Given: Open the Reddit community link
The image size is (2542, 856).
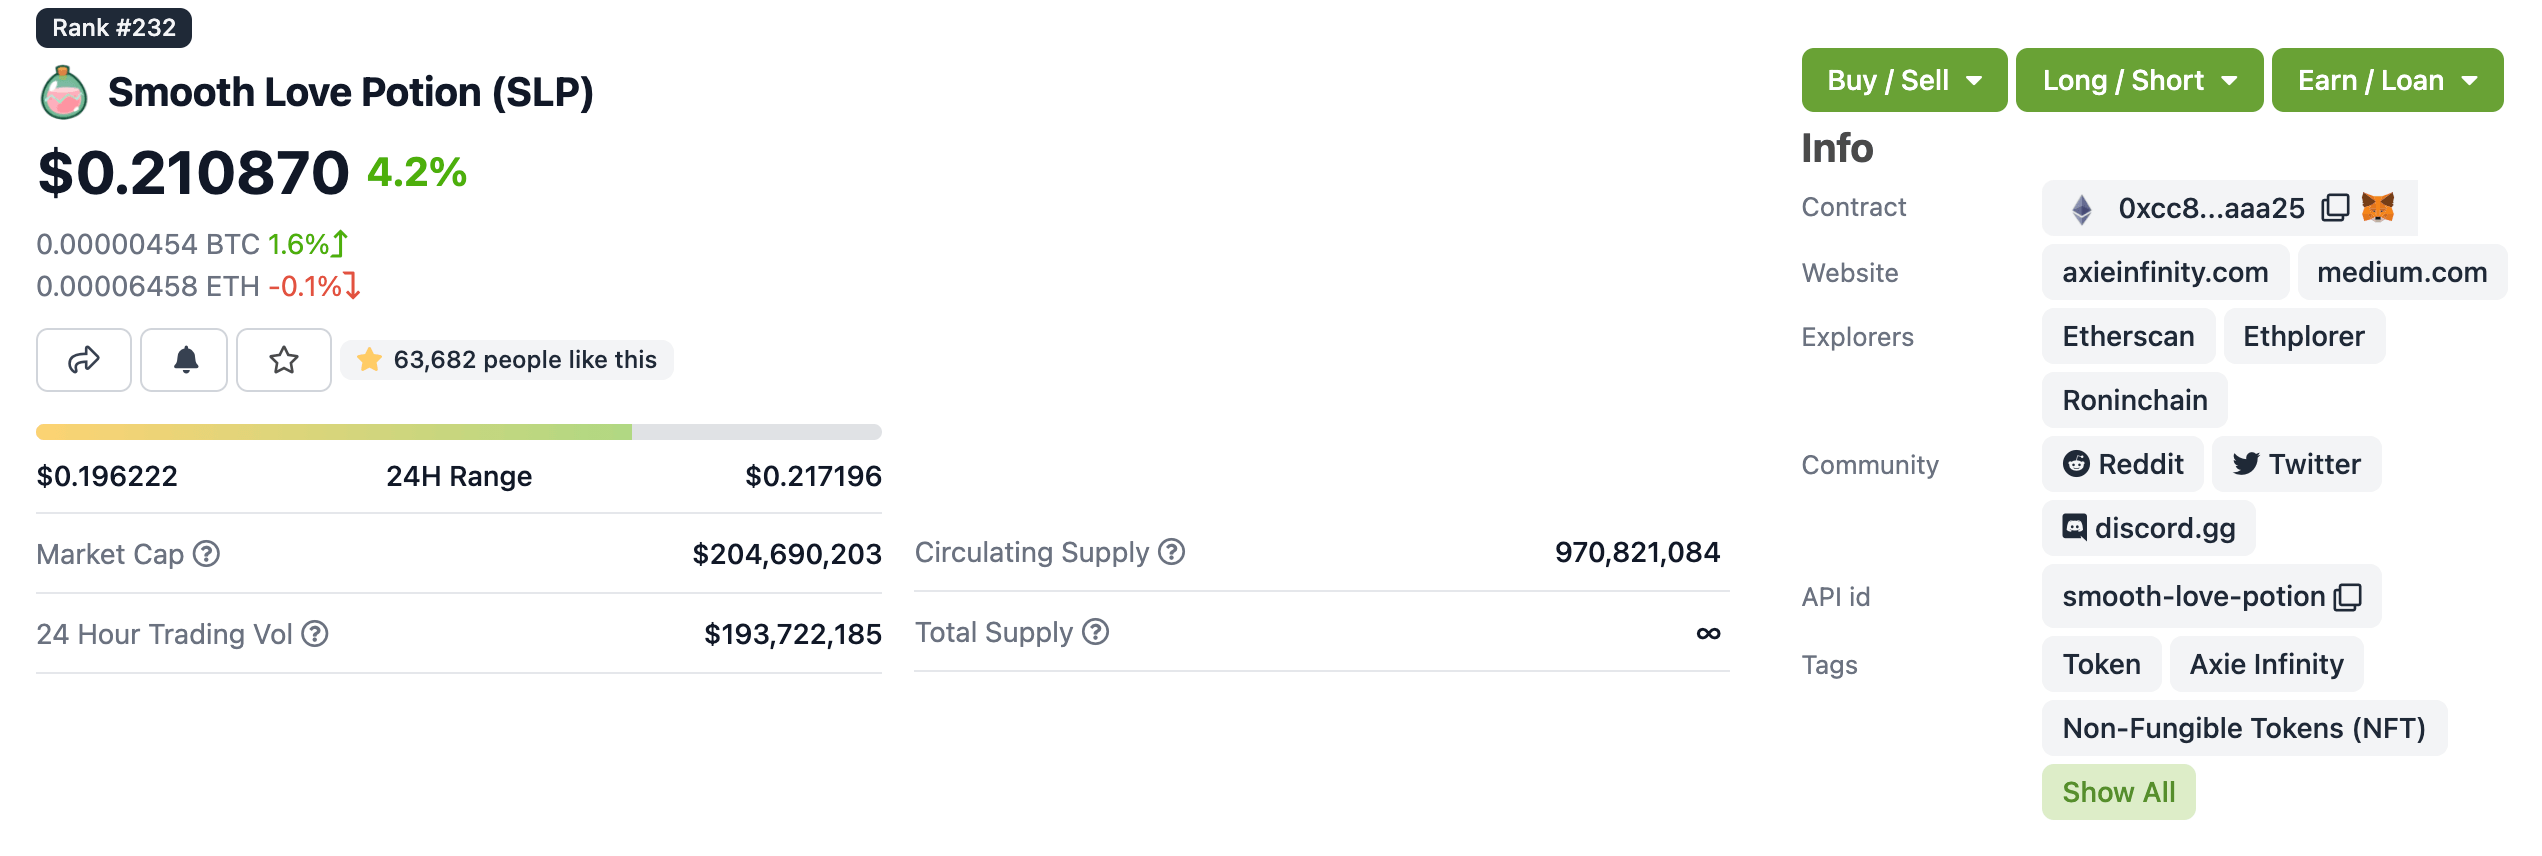Looking at the screenshot, I should (2123, 464).
